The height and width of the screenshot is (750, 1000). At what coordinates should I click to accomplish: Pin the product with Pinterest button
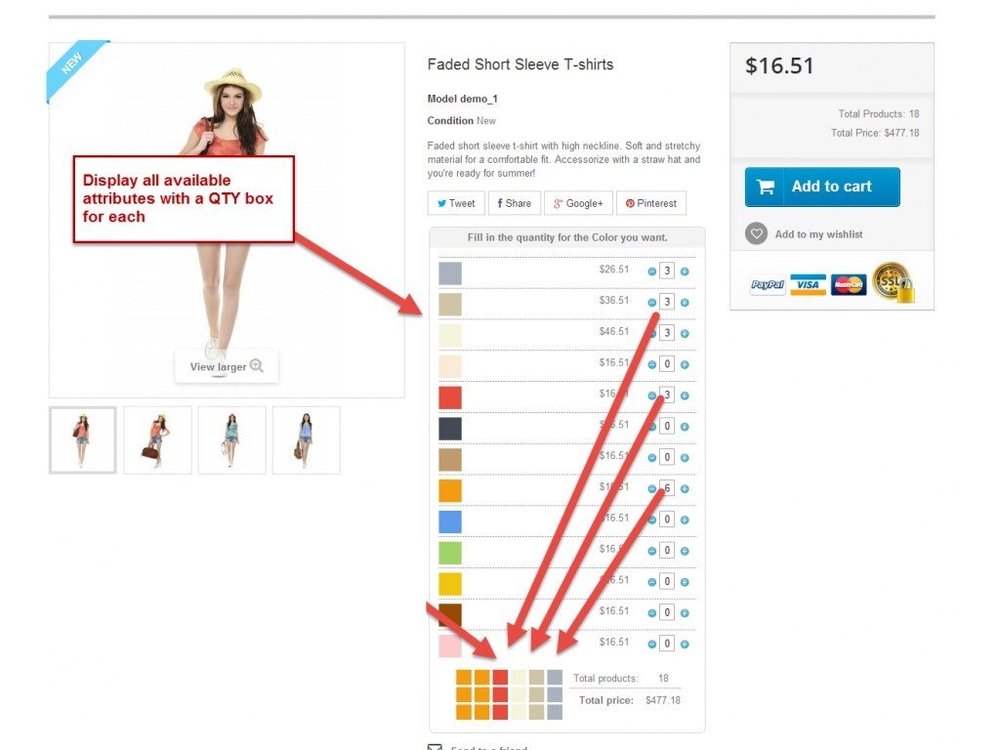coord(651,203)
